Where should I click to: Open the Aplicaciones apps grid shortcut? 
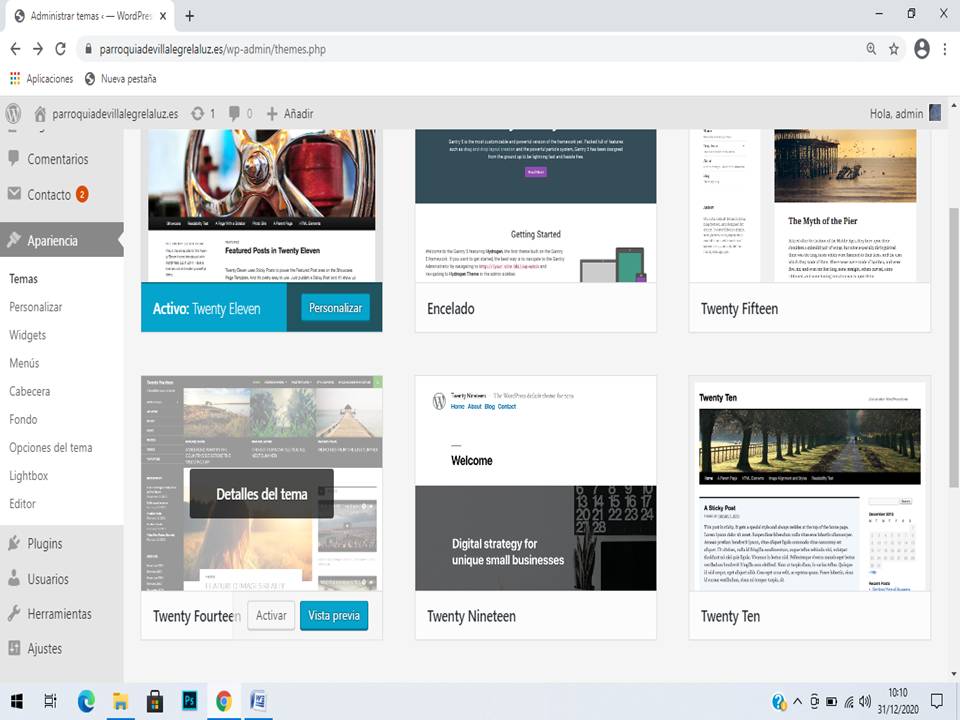(x=42, y=79)
